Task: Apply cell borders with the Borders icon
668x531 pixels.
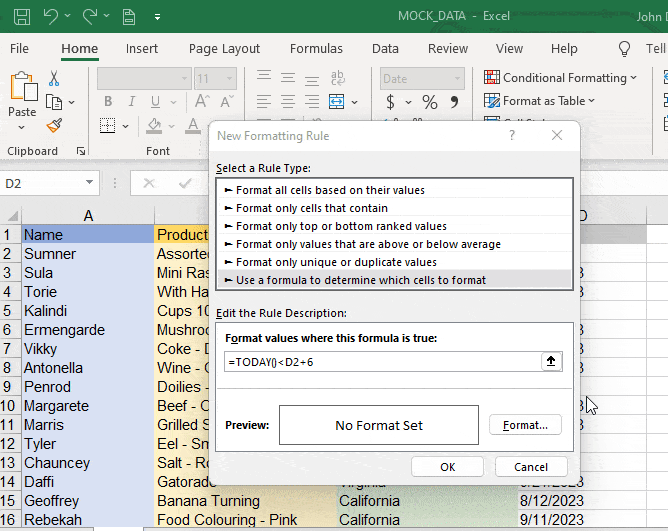Action: [107, 126]
